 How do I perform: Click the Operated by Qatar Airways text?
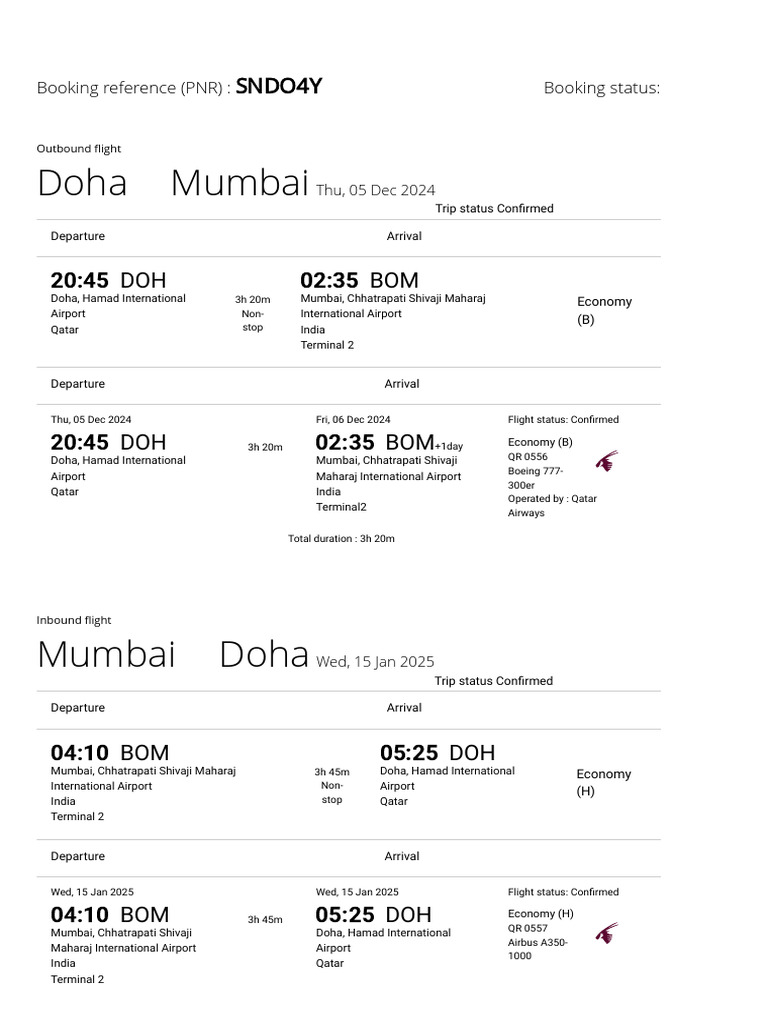[x=551, y=506]
